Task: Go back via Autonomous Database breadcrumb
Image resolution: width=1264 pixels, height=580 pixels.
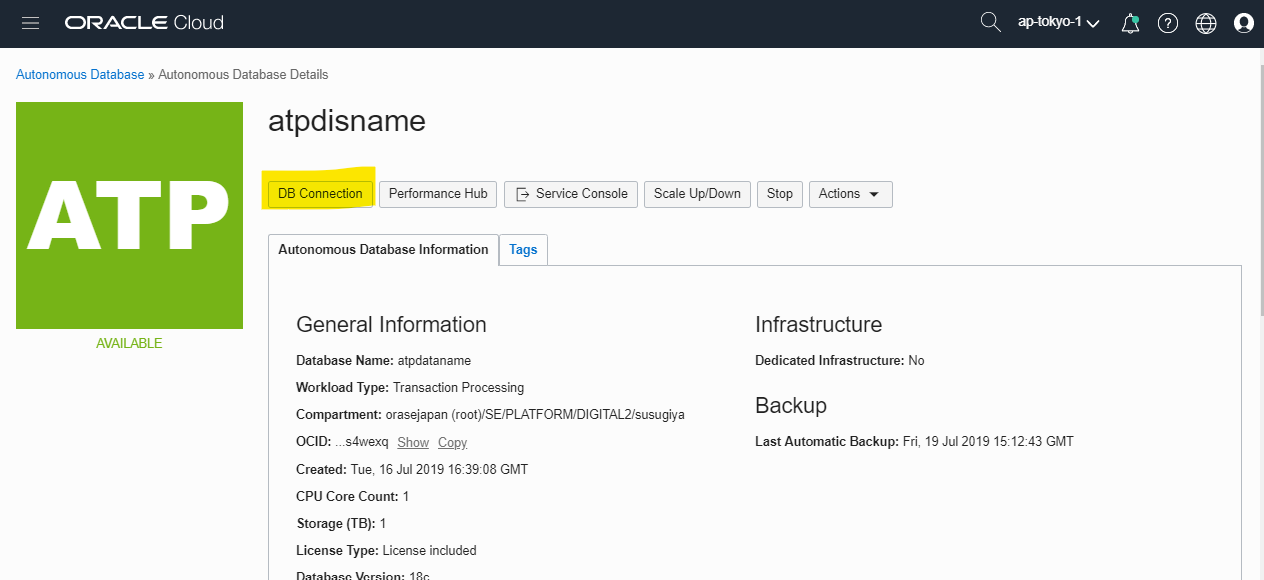Action: pyautogui.click(x=80, y=74)
